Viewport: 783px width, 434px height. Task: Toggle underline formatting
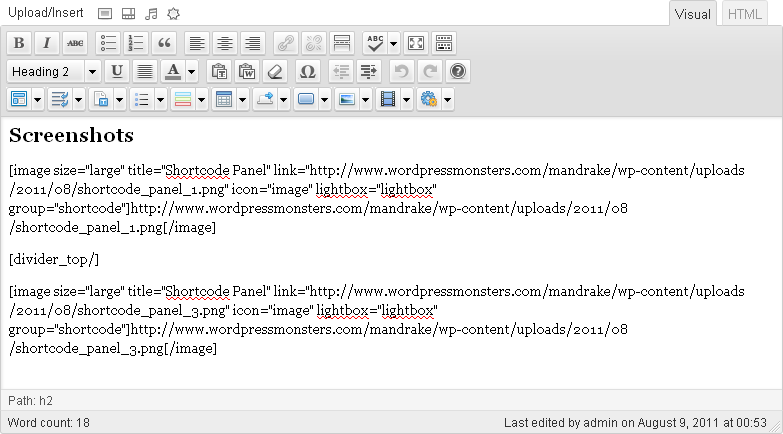(117, 71)
